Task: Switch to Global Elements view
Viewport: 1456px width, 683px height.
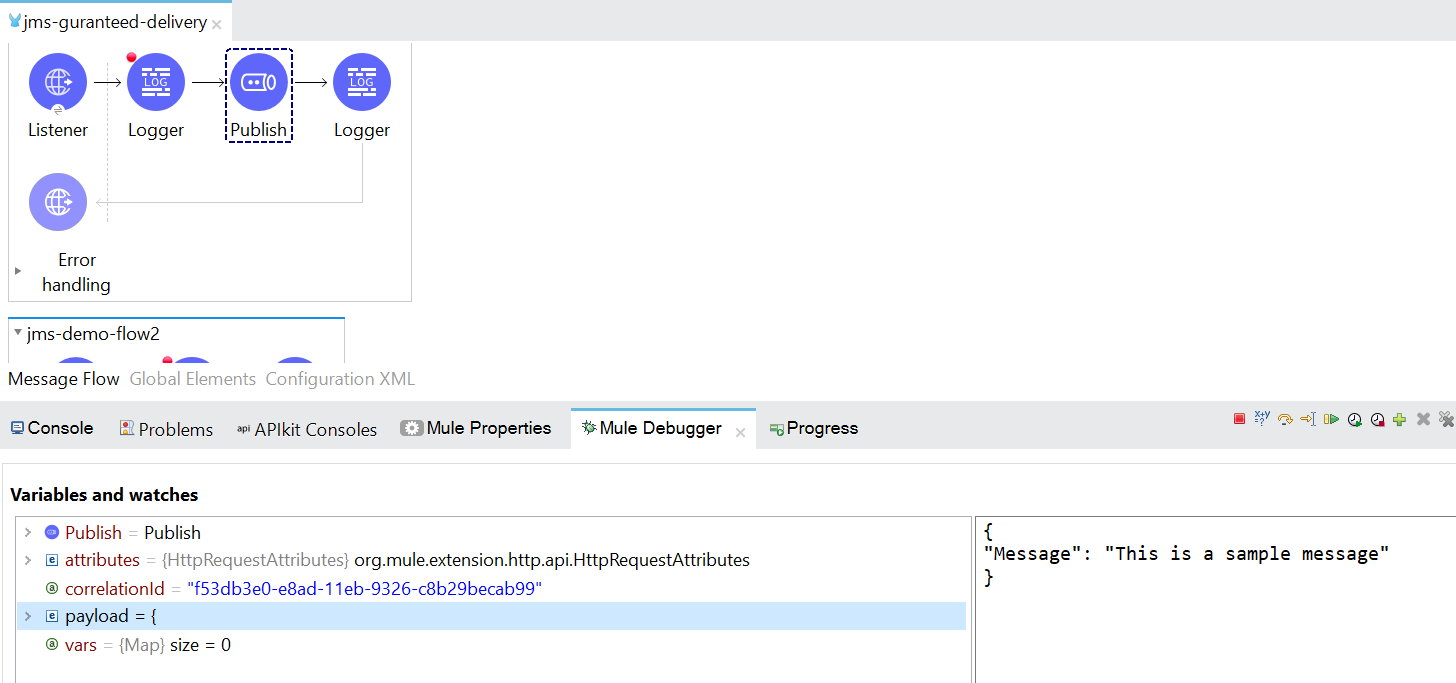Action: click(x=193, y=379)
